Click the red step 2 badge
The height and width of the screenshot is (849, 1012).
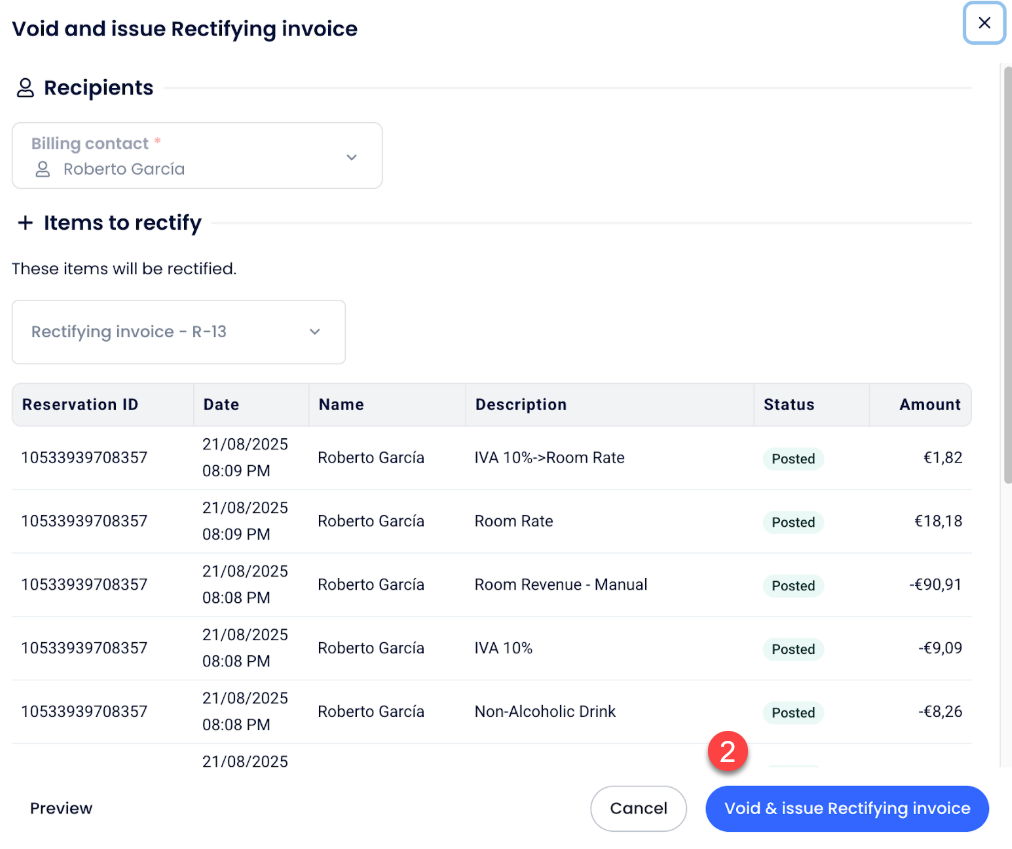pos(728,752)
